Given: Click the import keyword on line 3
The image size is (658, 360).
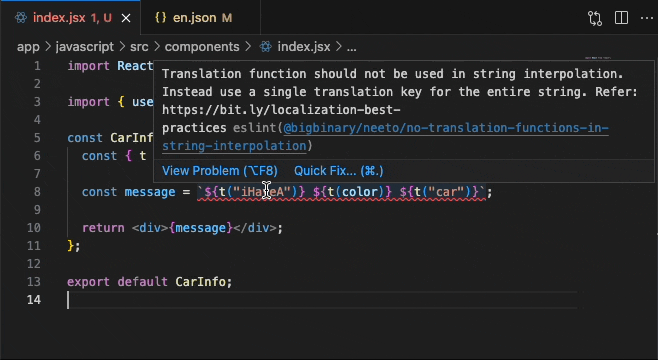Looking at the screenshot, I should pos(89,102).
